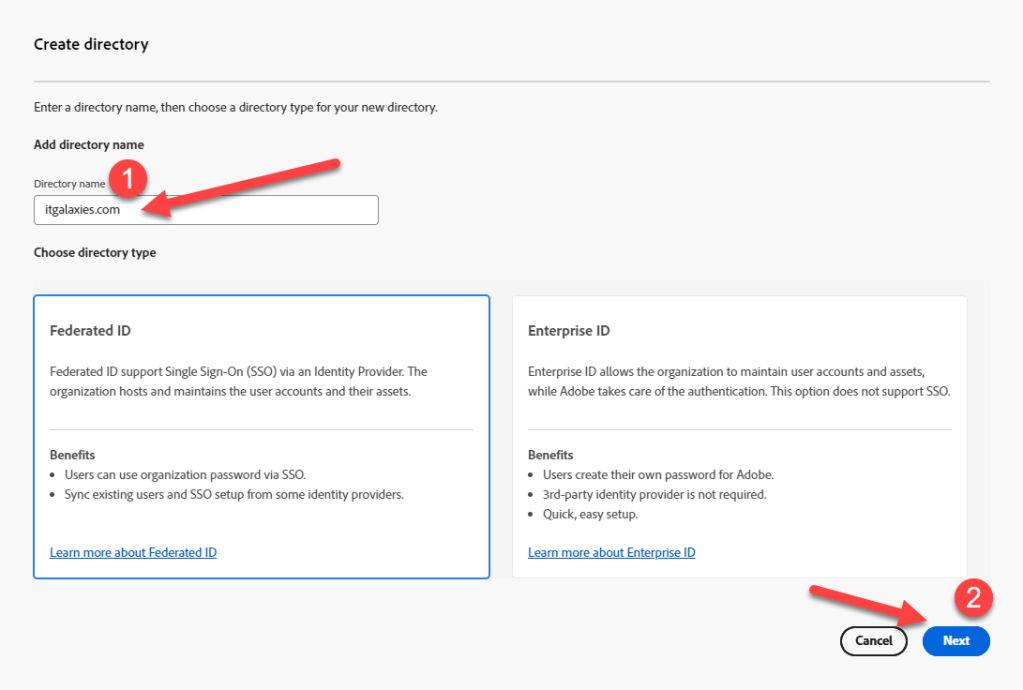Select the Federated ID directory type card
Image resolution: width=1023 pixels, height=690 pixels.
261,436
